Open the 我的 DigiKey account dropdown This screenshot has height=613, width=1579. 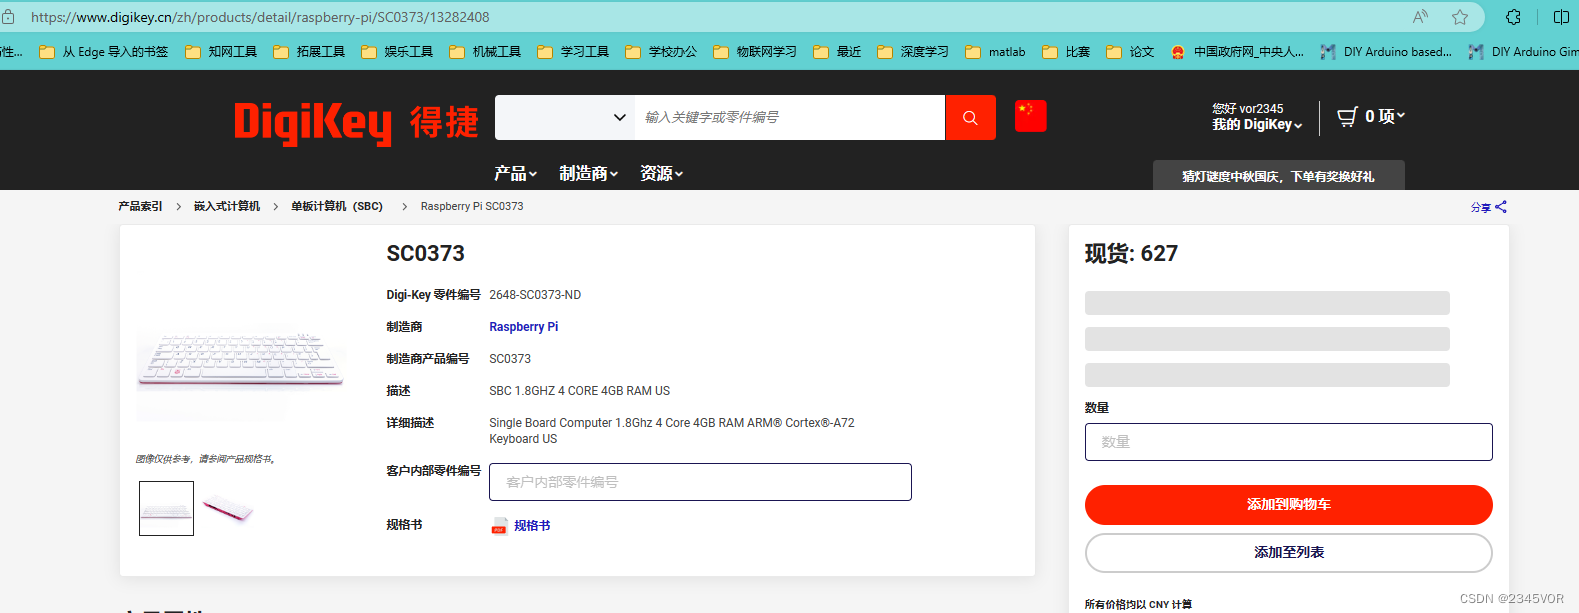(1257, 124)
